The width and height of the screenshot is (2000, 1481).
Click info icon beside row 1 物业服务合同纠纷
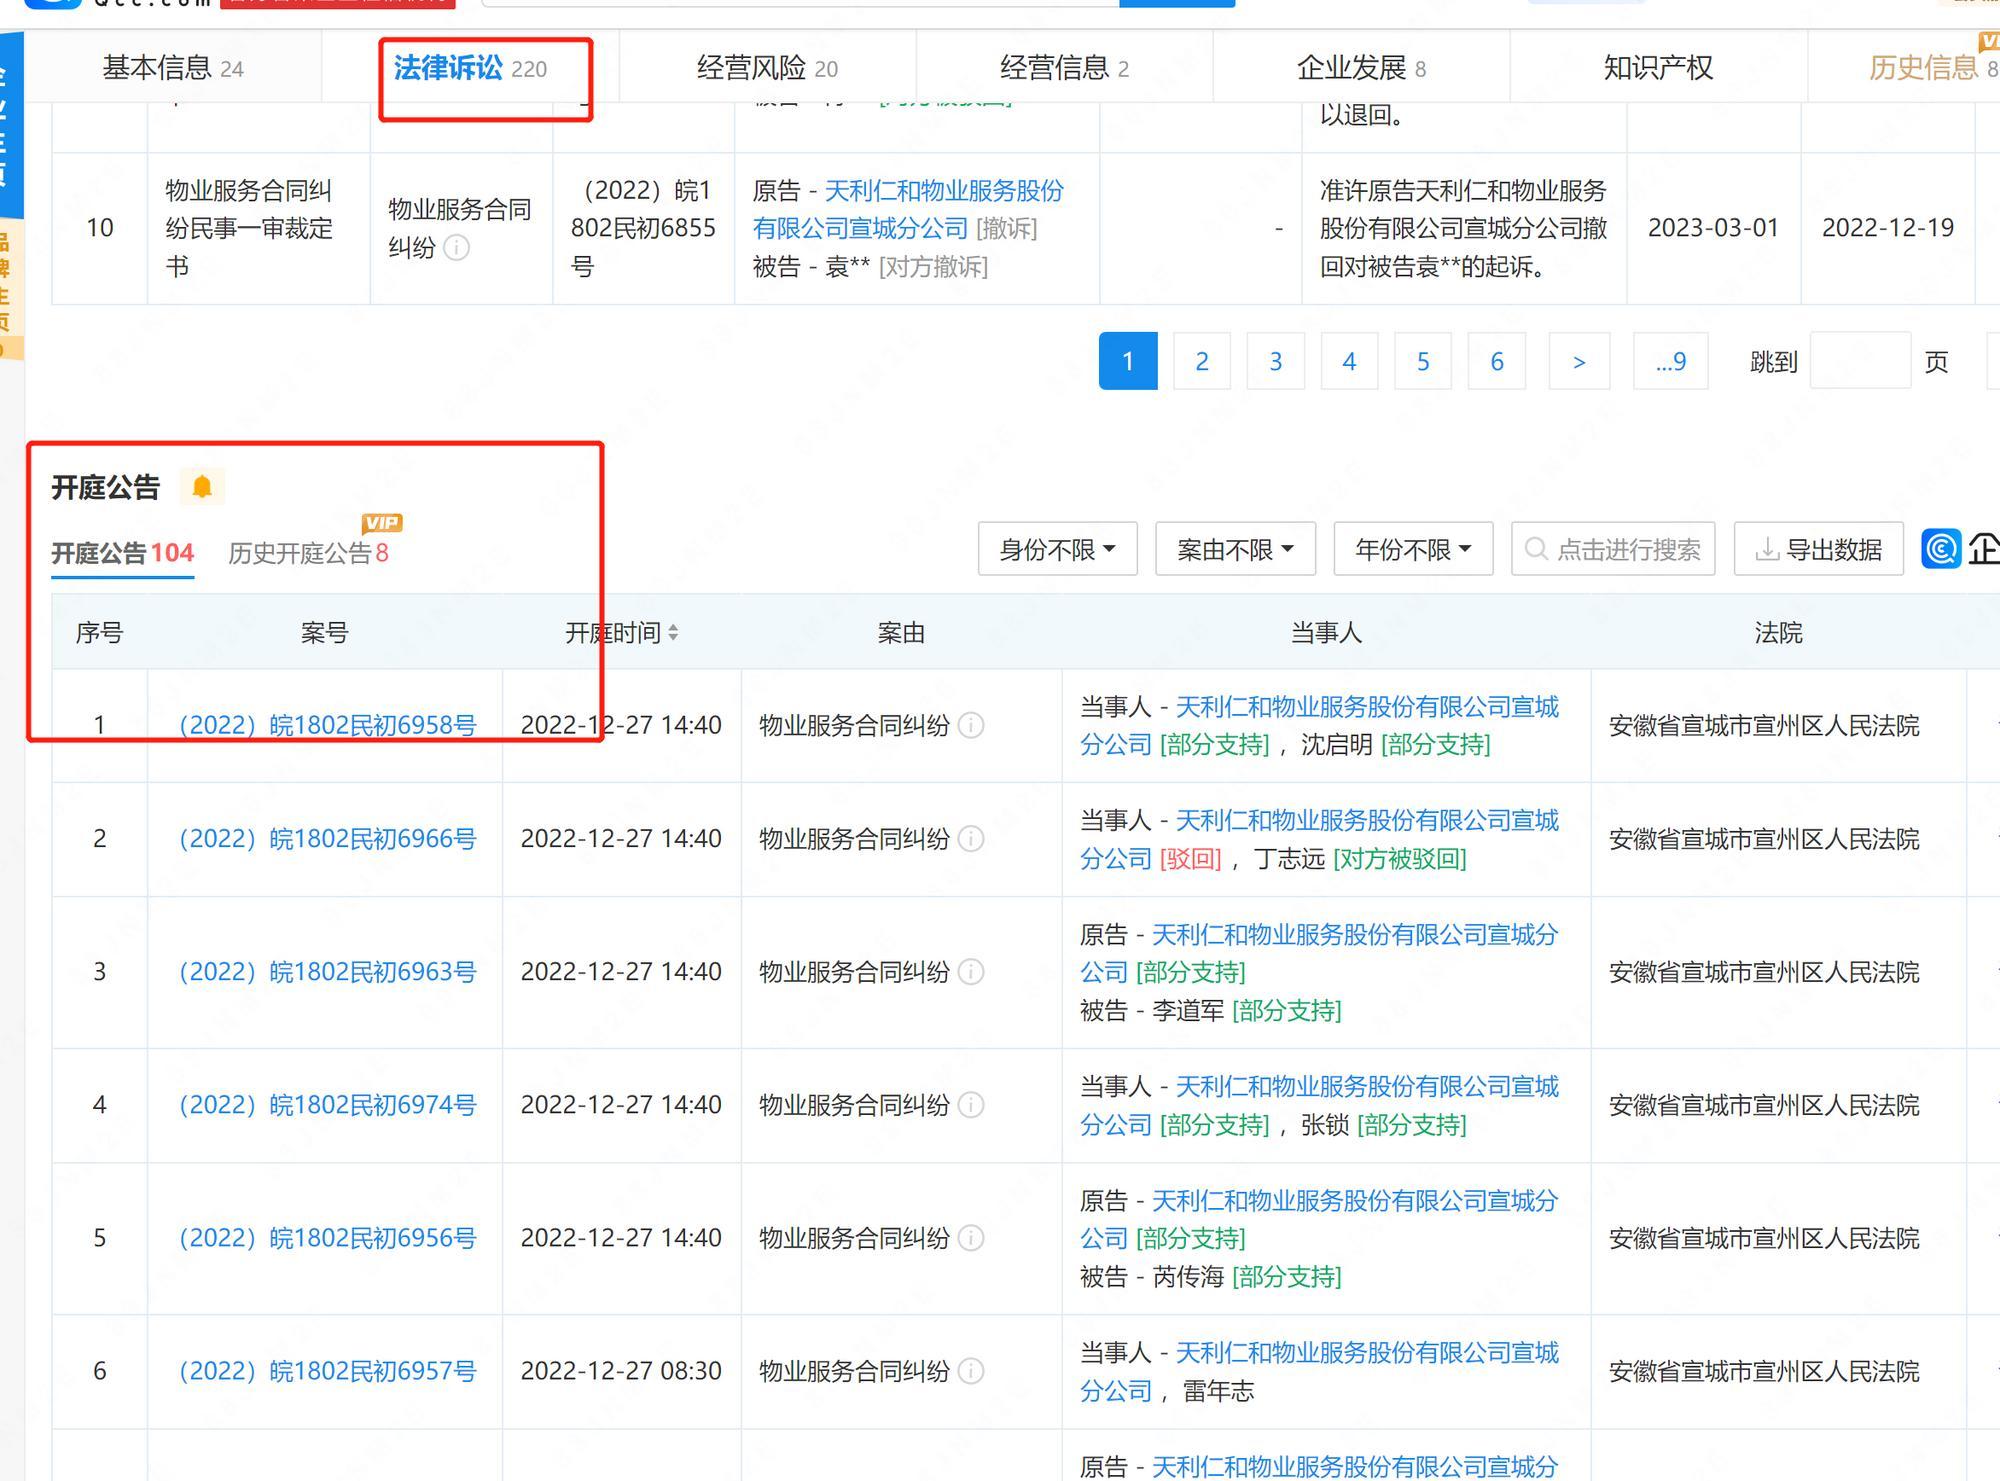[970, 725]
